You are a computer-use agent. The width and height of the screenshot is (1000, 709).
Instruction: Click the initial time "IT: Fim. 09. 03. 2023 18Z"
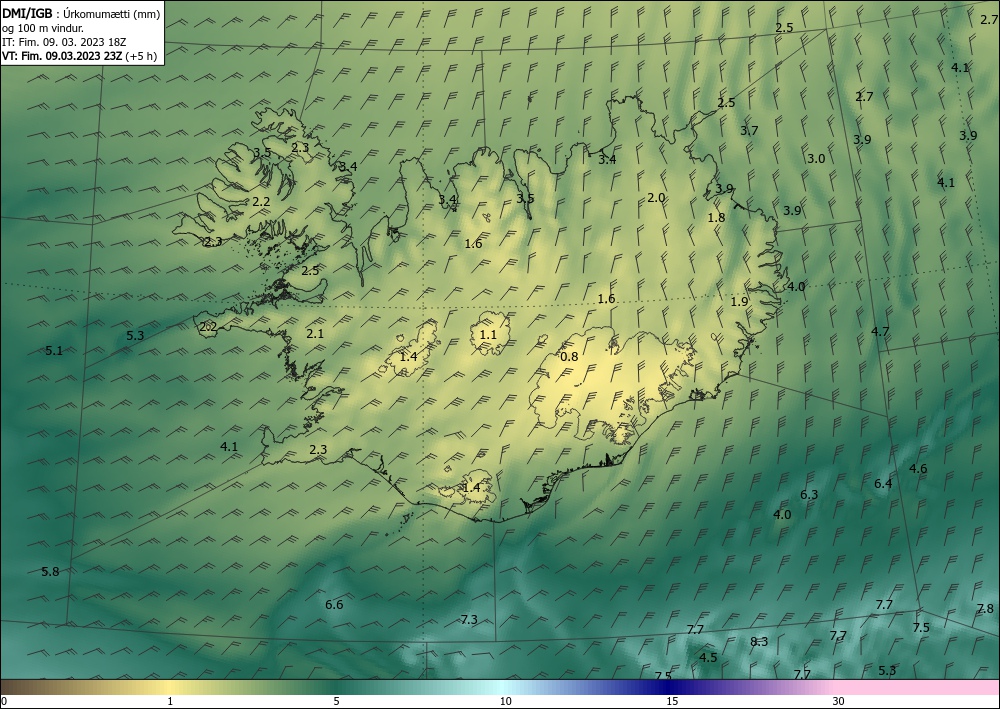pyautogui.click(x=64, y=42)
